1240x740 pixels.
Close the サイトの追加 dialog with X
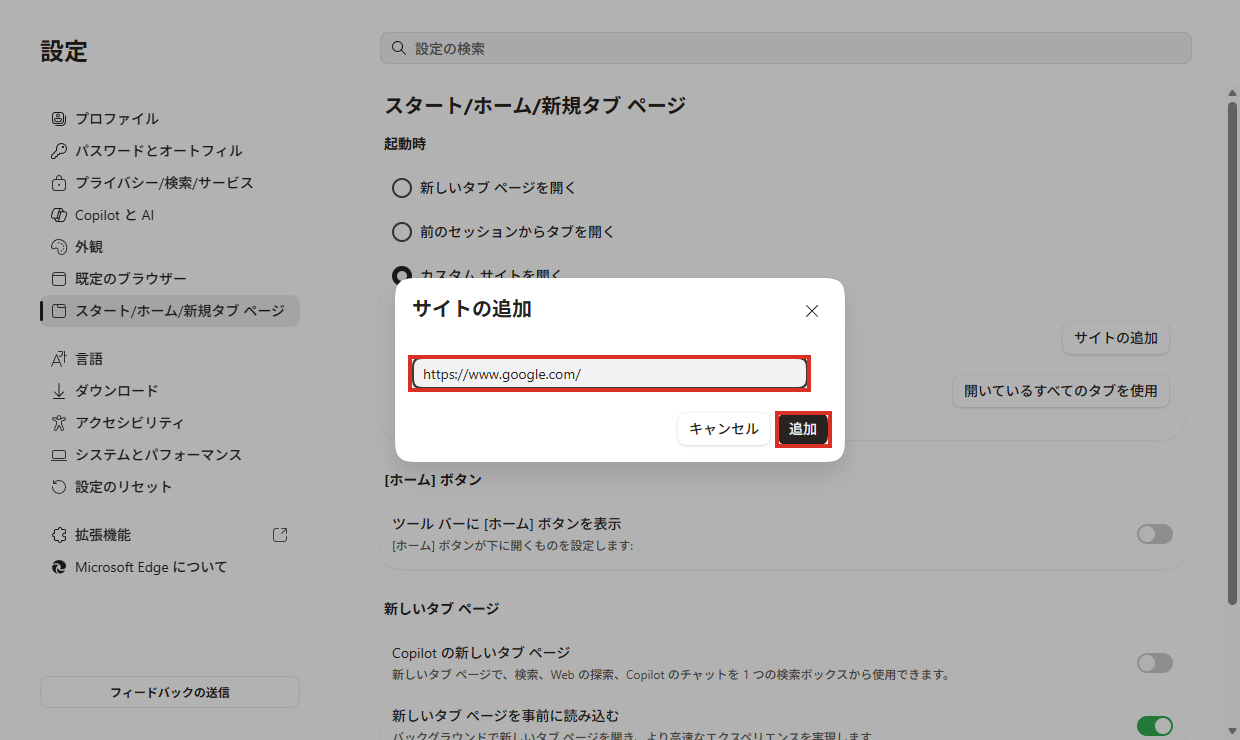pos(812,311)
